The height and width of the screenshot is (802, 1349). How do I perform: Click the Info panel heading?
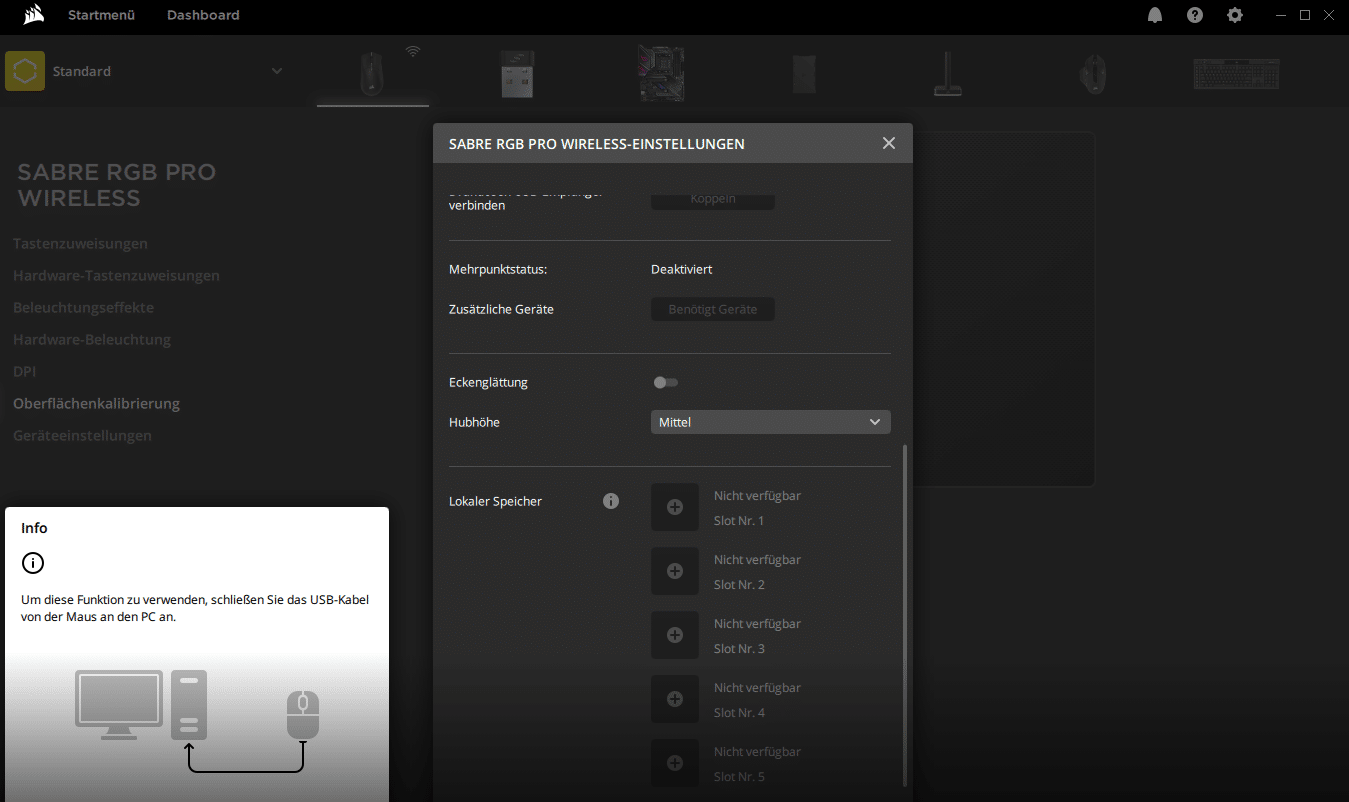coord(34,528)
